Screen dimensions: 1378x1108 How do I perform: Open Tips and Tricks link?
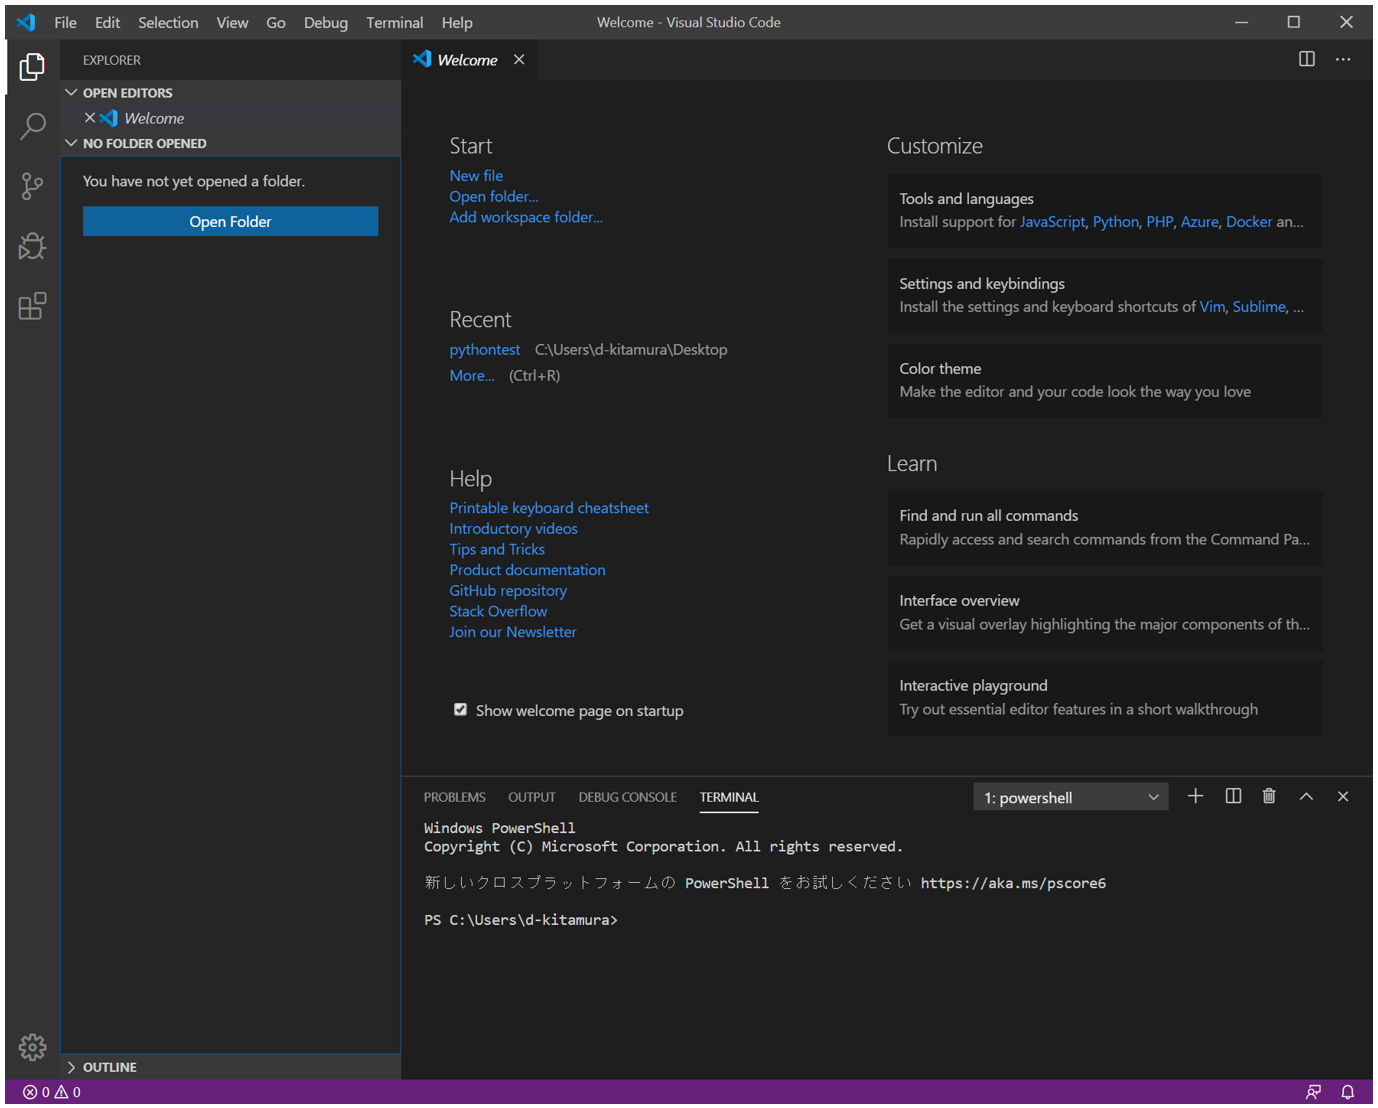tap(497, 549)
